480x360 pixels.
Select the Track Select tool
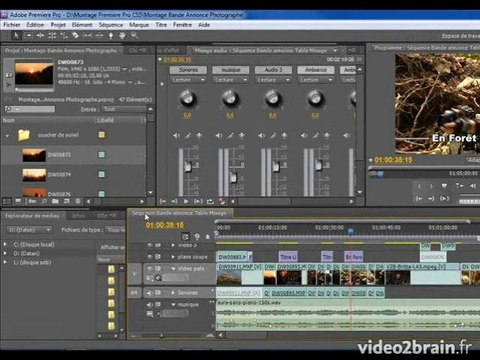pyautogui.click(x=28, y=35)
